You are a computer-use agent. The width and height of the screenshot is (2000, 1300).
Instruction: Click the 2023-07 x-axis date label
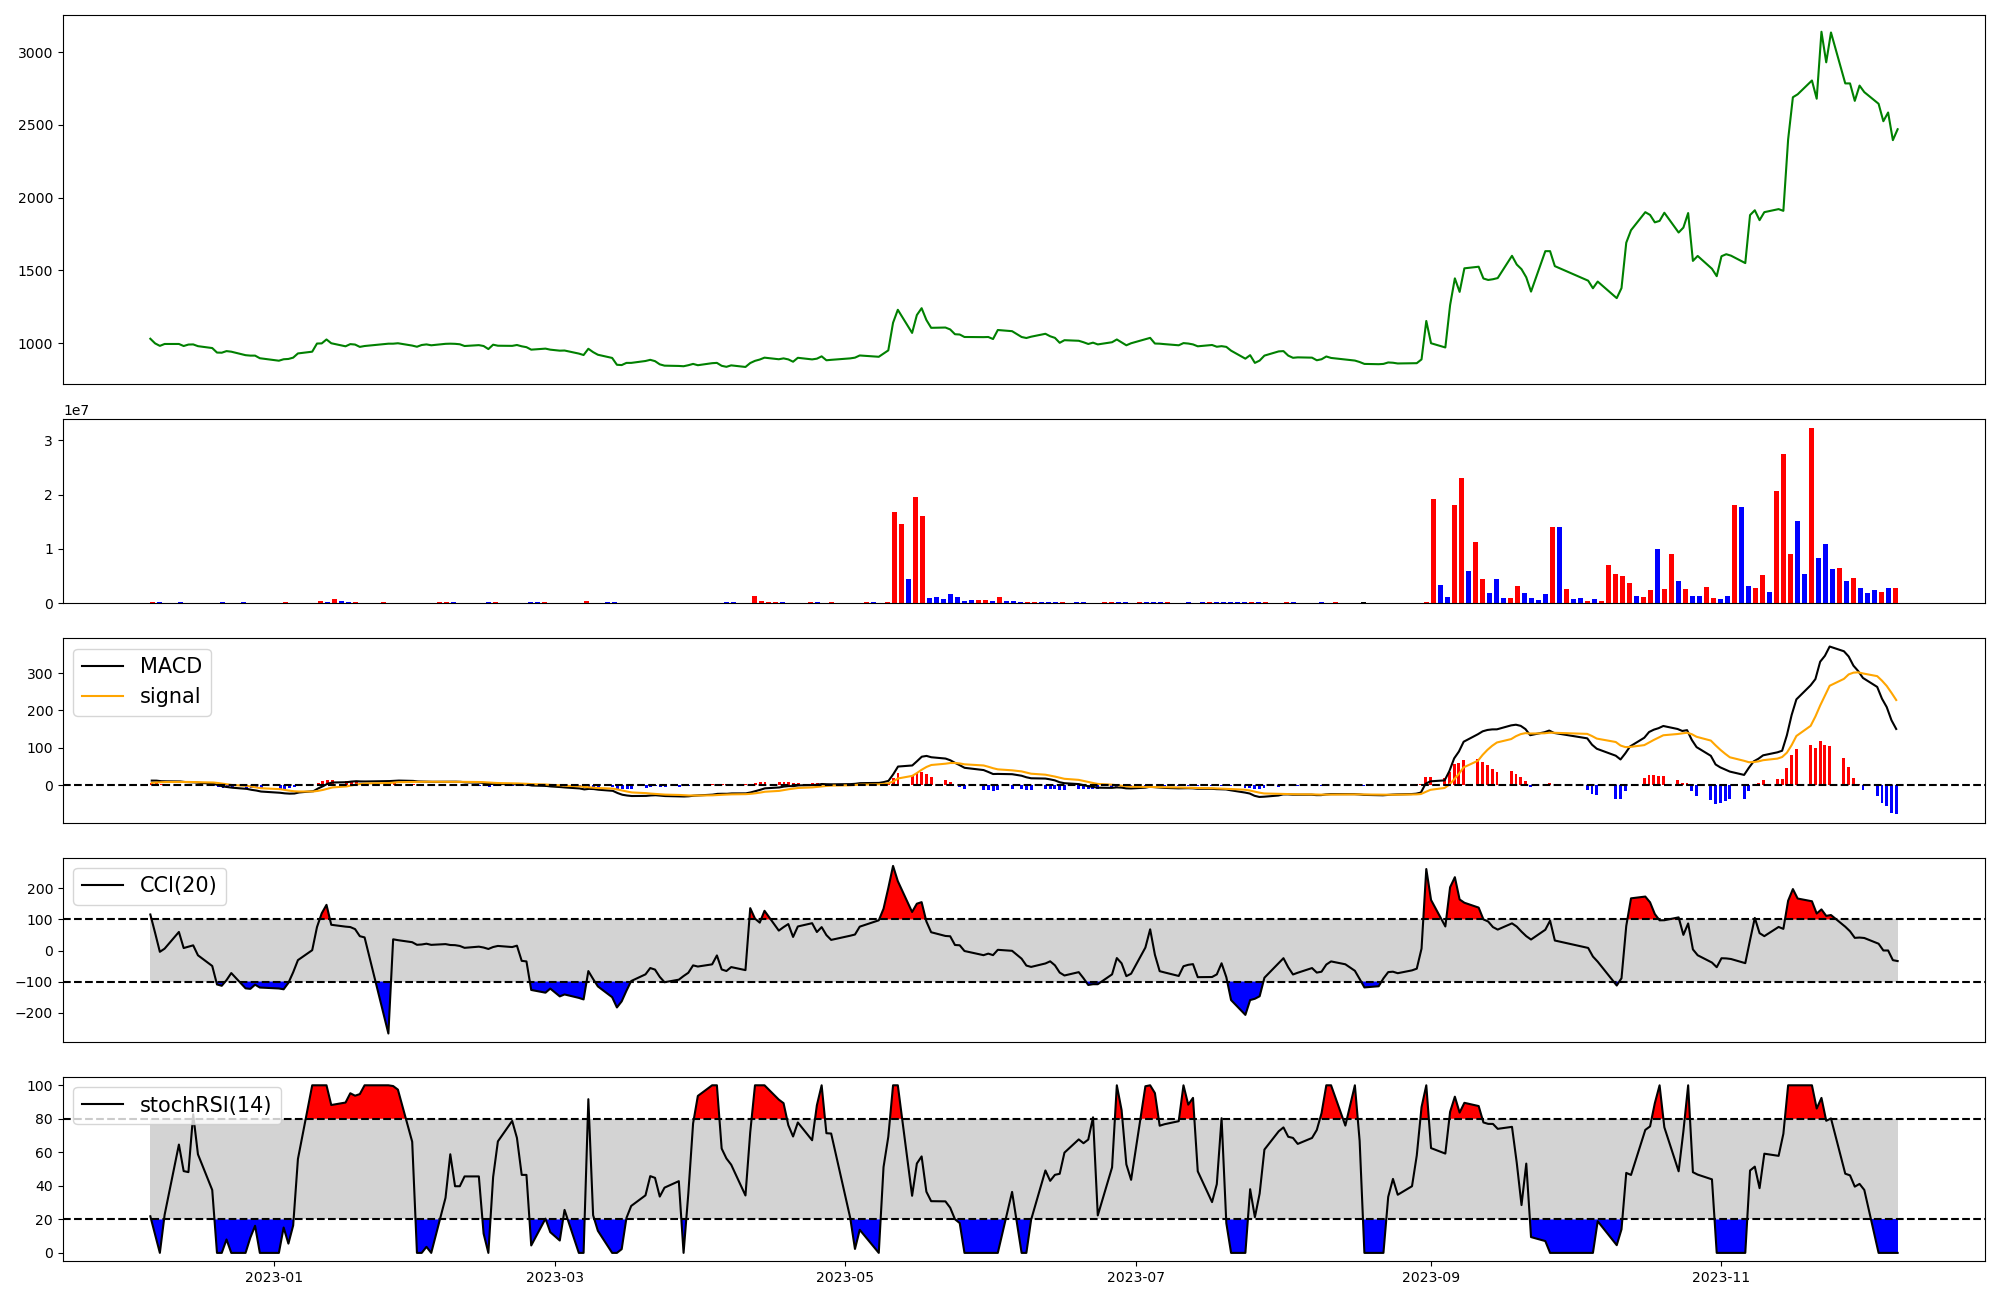1136,1277
